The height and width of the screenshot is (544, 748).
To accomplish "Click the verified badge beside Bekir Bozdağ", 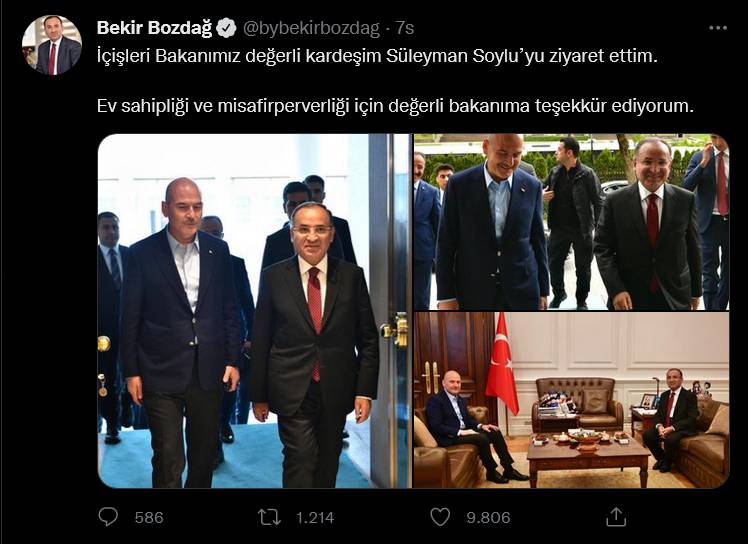I will click(x=226, y=28).
